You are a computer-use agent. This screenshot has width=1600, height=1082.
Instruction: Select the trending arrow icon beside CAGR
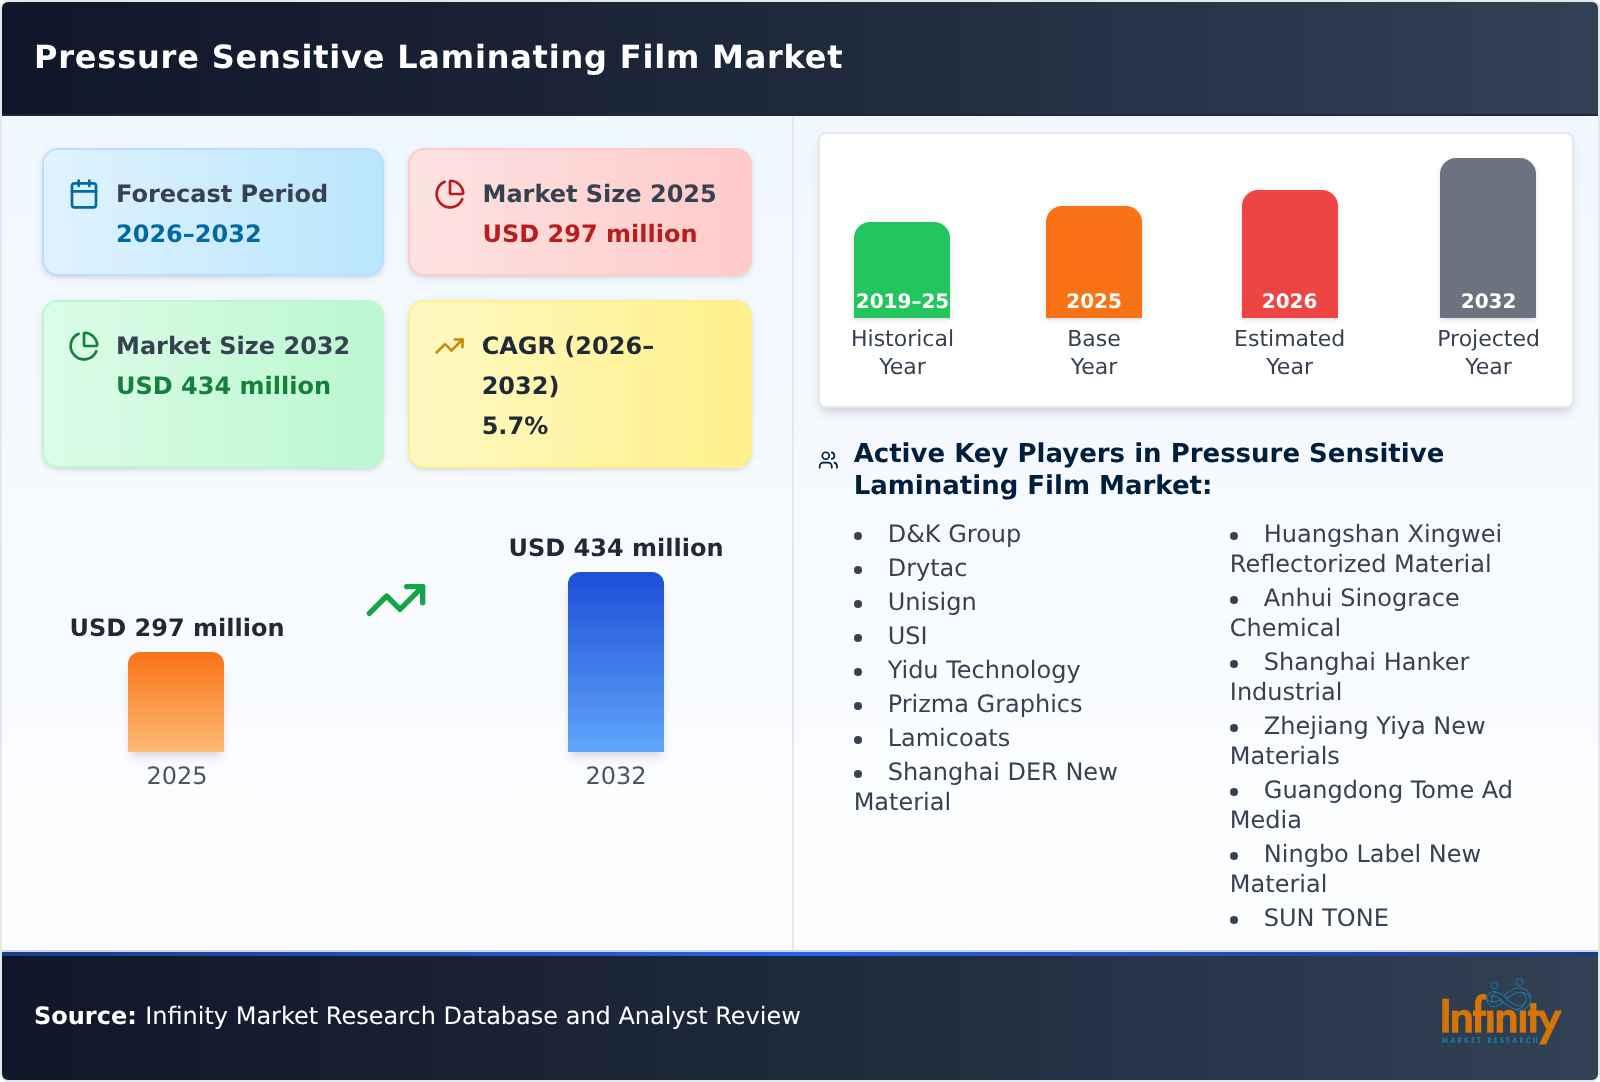click(x=449, y=345)
